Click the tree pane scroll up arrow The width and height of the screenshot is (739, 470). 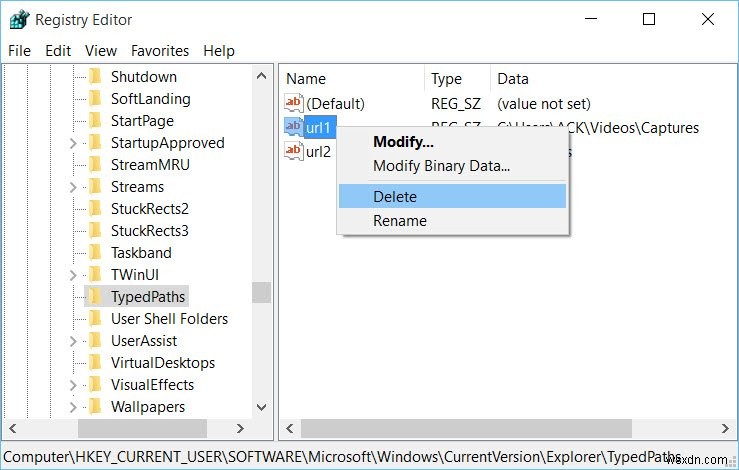[x=262, y=76]
